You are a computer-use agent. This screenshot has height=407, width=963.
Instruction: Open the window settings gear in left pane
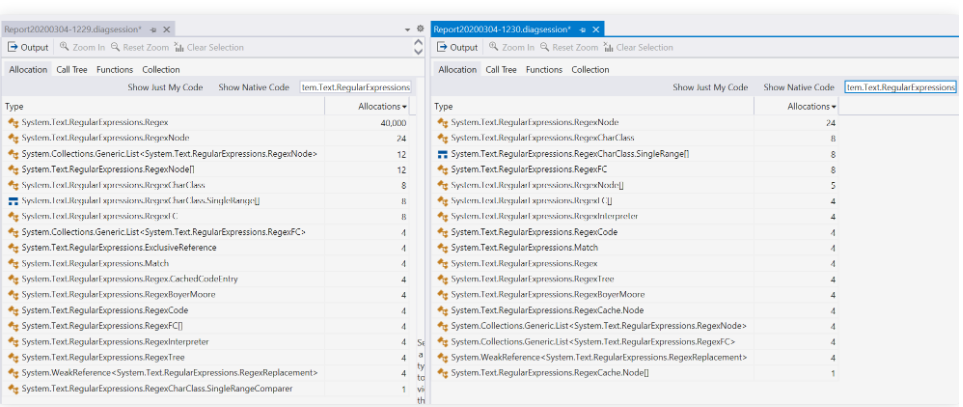420,30
